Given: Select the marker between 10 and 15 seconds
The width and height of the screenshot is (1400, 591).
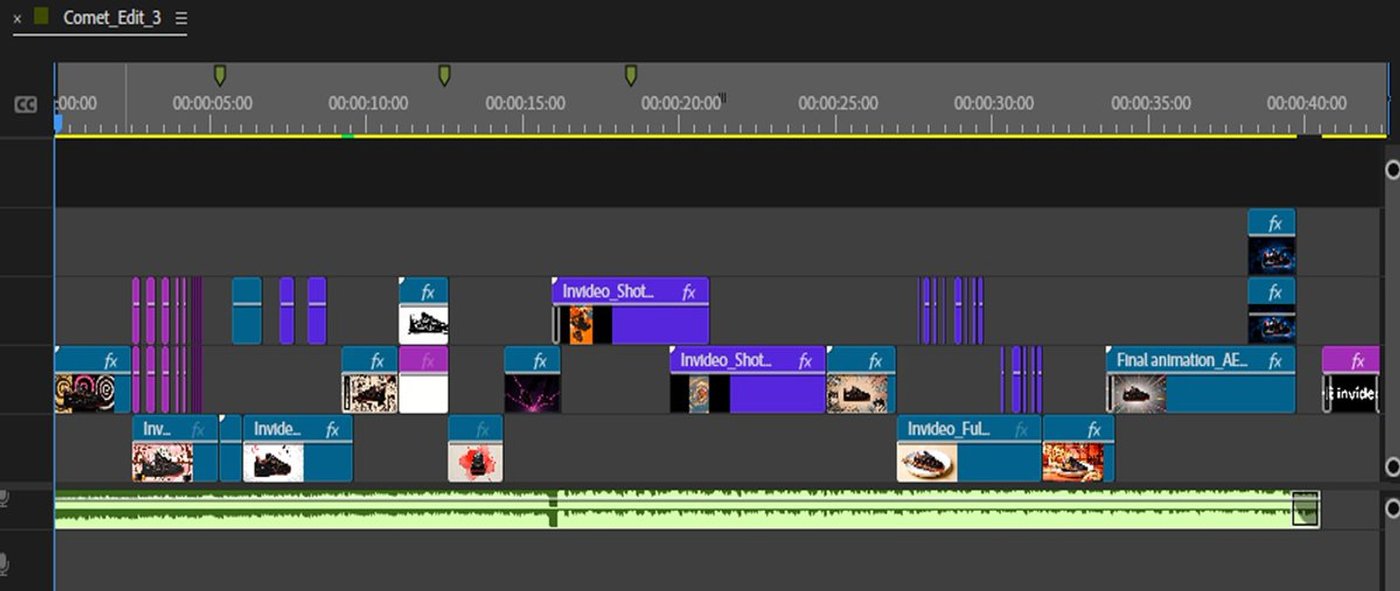Looking at the screenshot, I should point(444,75).
